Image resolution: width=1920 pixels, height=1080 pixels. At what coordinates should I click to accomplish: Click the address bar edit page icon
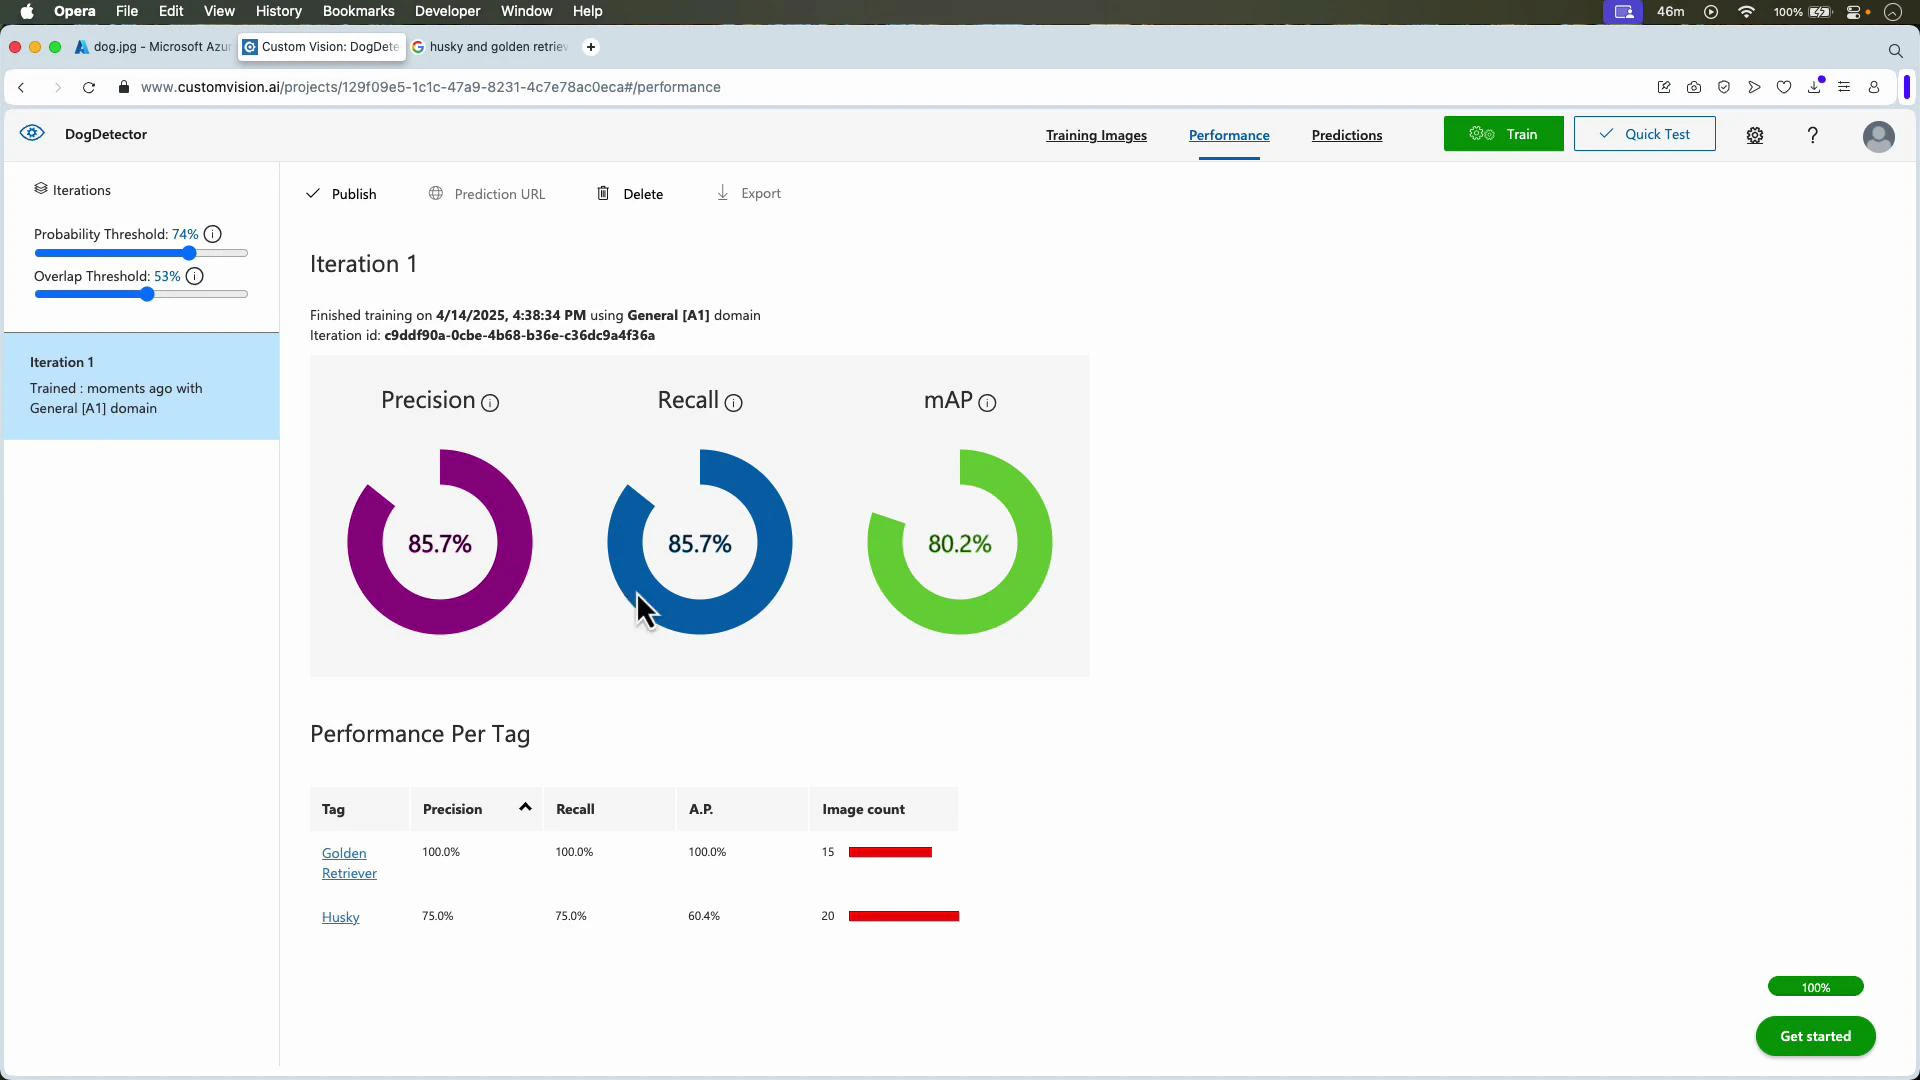click(1664, 87)
